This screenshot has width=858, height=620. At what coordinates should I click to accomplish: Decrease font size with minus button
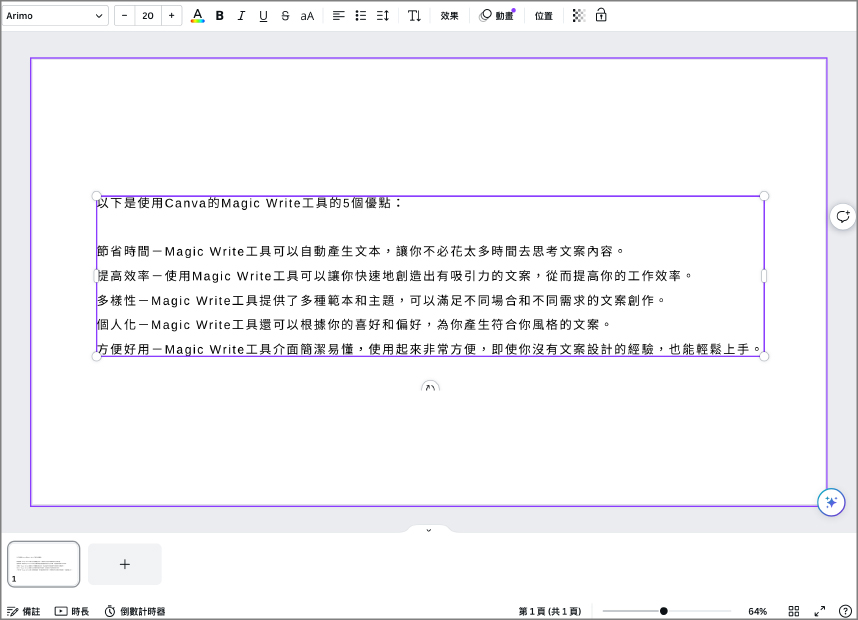pos(124,16)
